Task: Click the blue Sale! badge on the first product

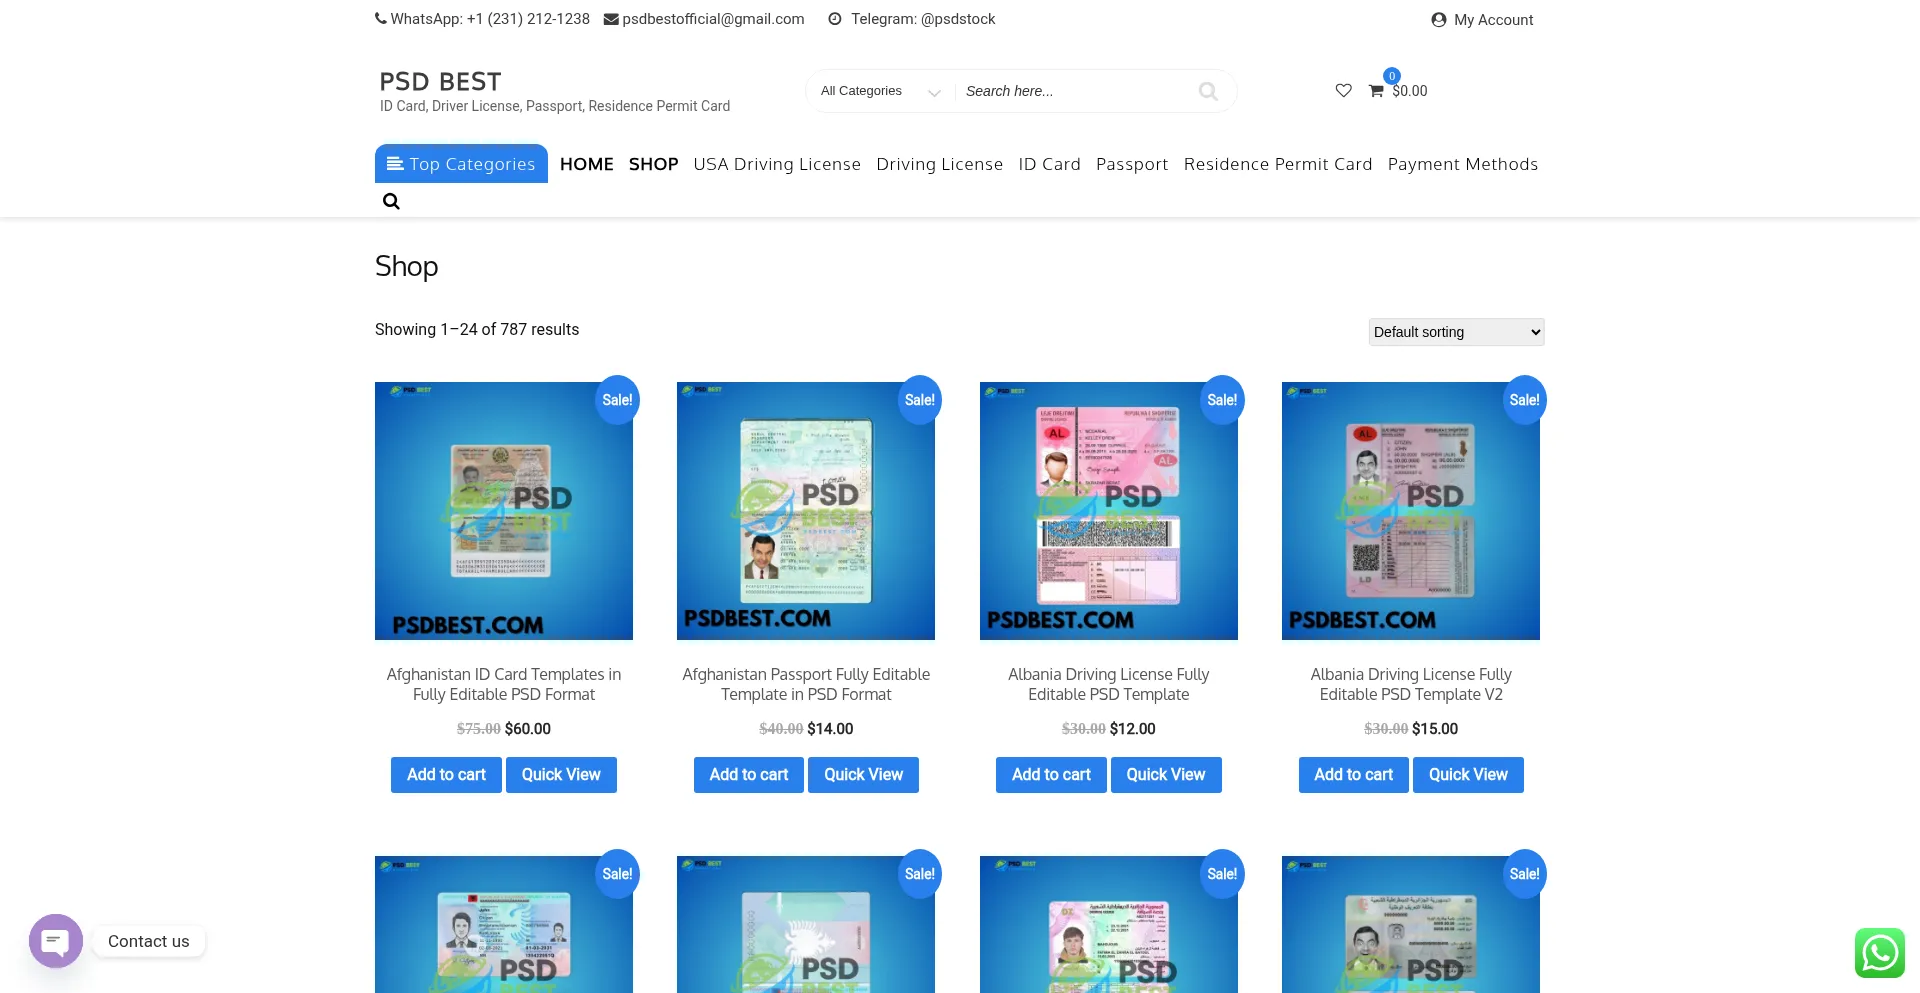Action: [x=616, y=400]
